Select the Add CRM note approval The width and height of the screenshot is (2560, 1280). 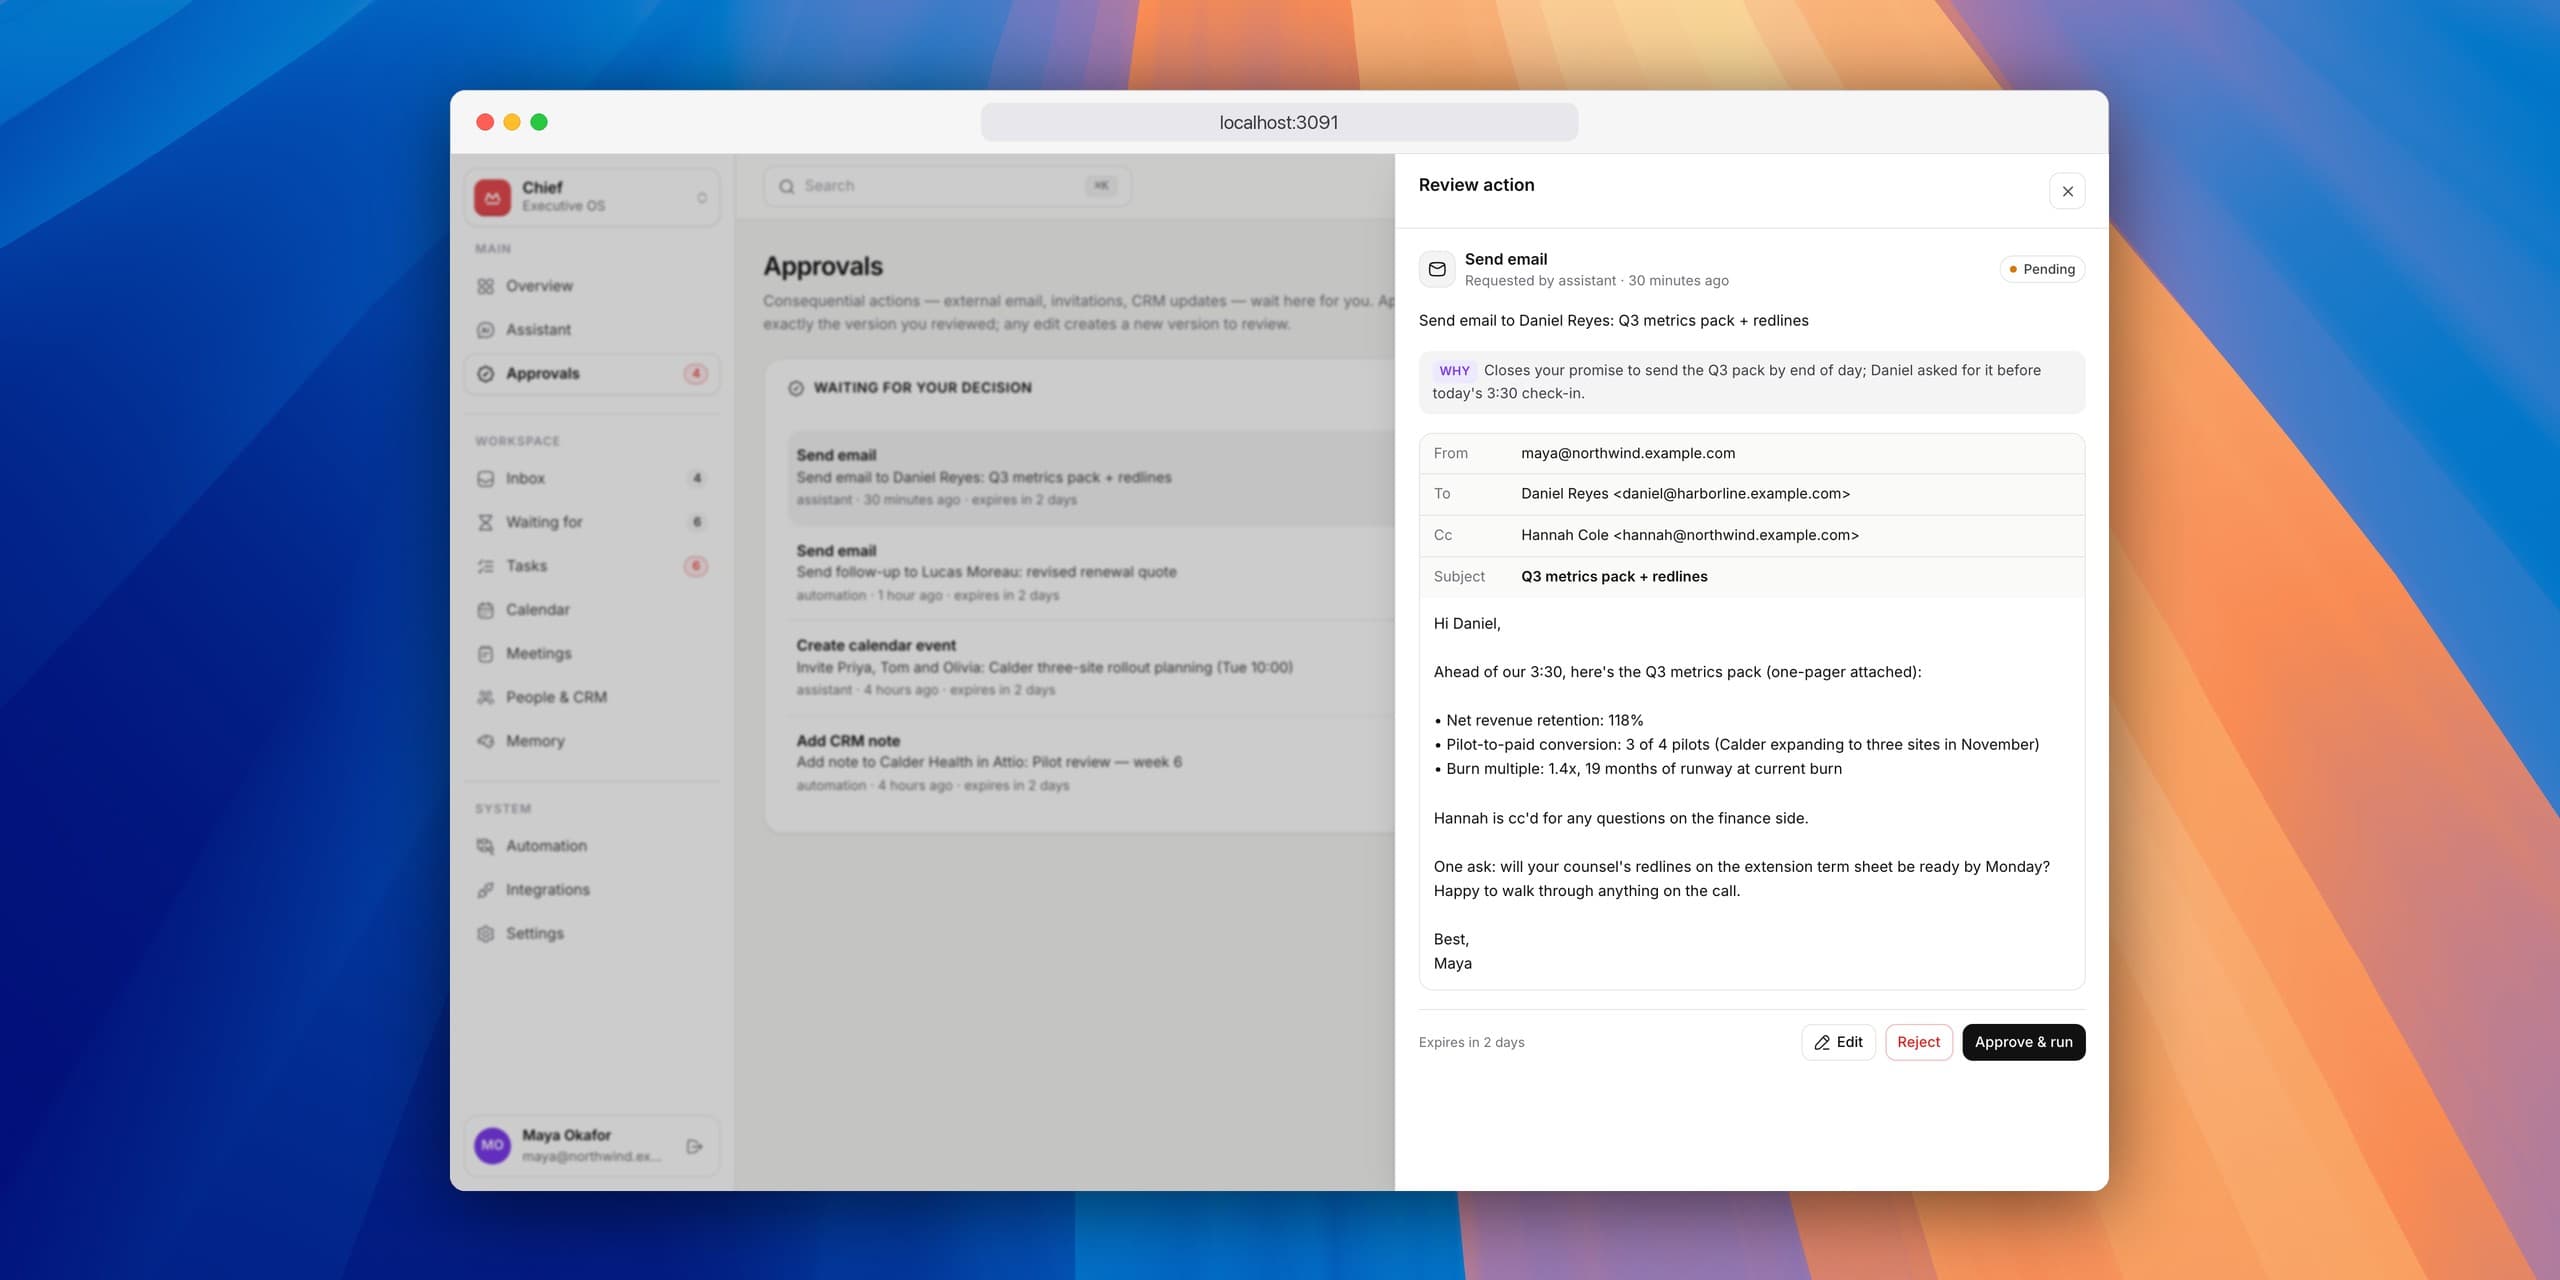[1090, 763]
